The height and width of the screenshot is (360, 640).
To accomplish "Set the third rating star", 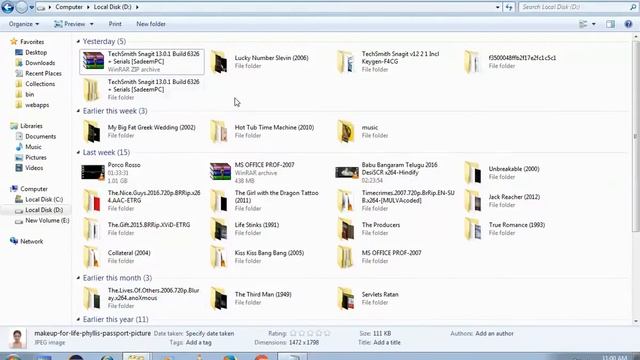I will [x=310, y=333].
